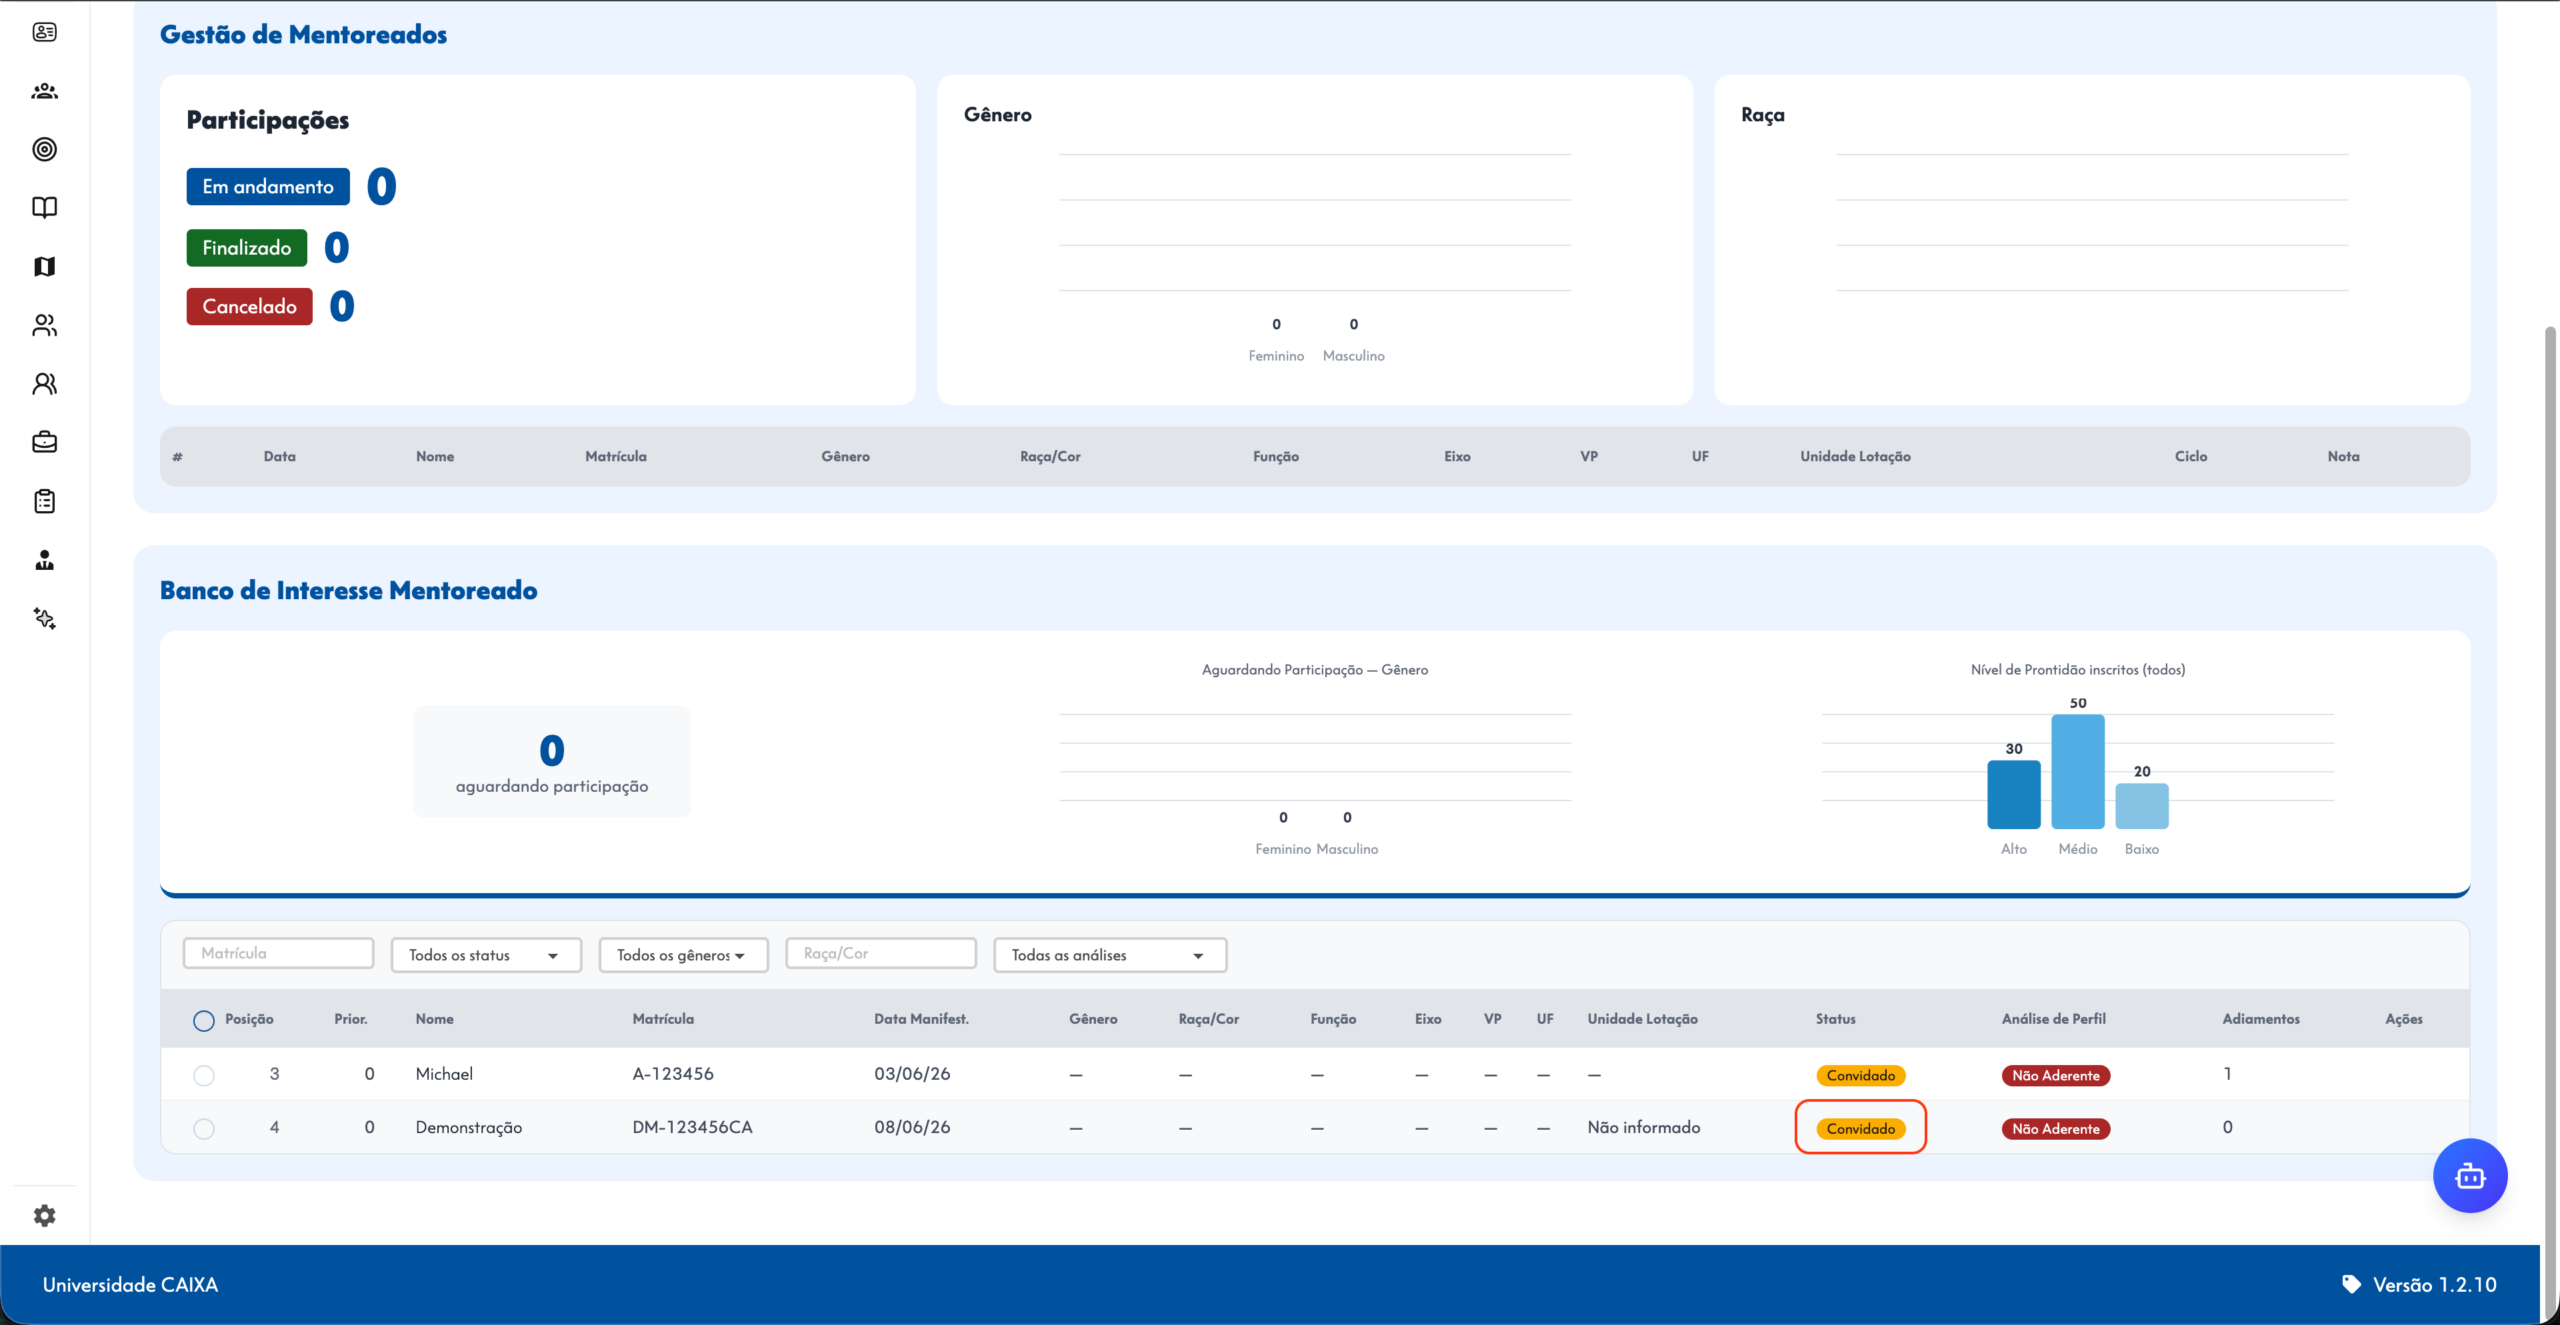2560x1325 pixels.
Task: Click the Cancelado badge
Action: click(249, 307)
